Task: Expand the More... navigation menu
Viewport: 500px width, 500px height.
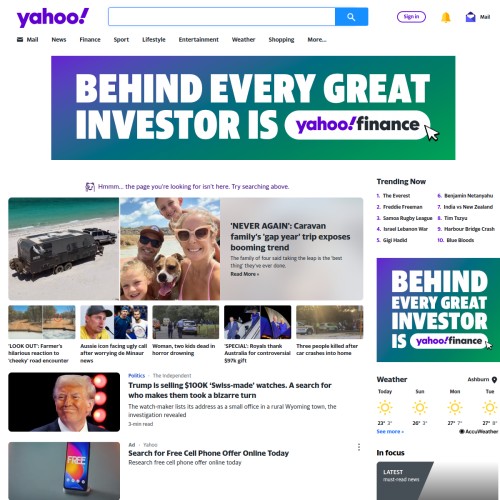Action: tap(317, 40)
